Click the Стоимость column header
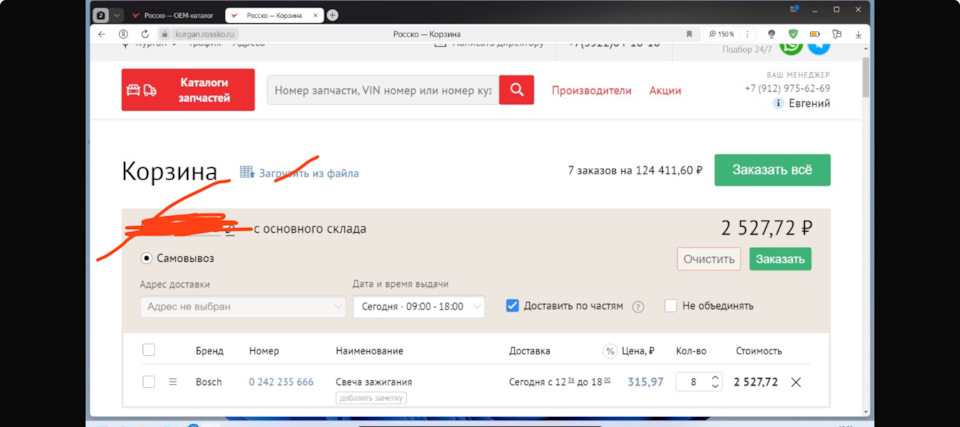The image size is (960, 427). point(759,351)
